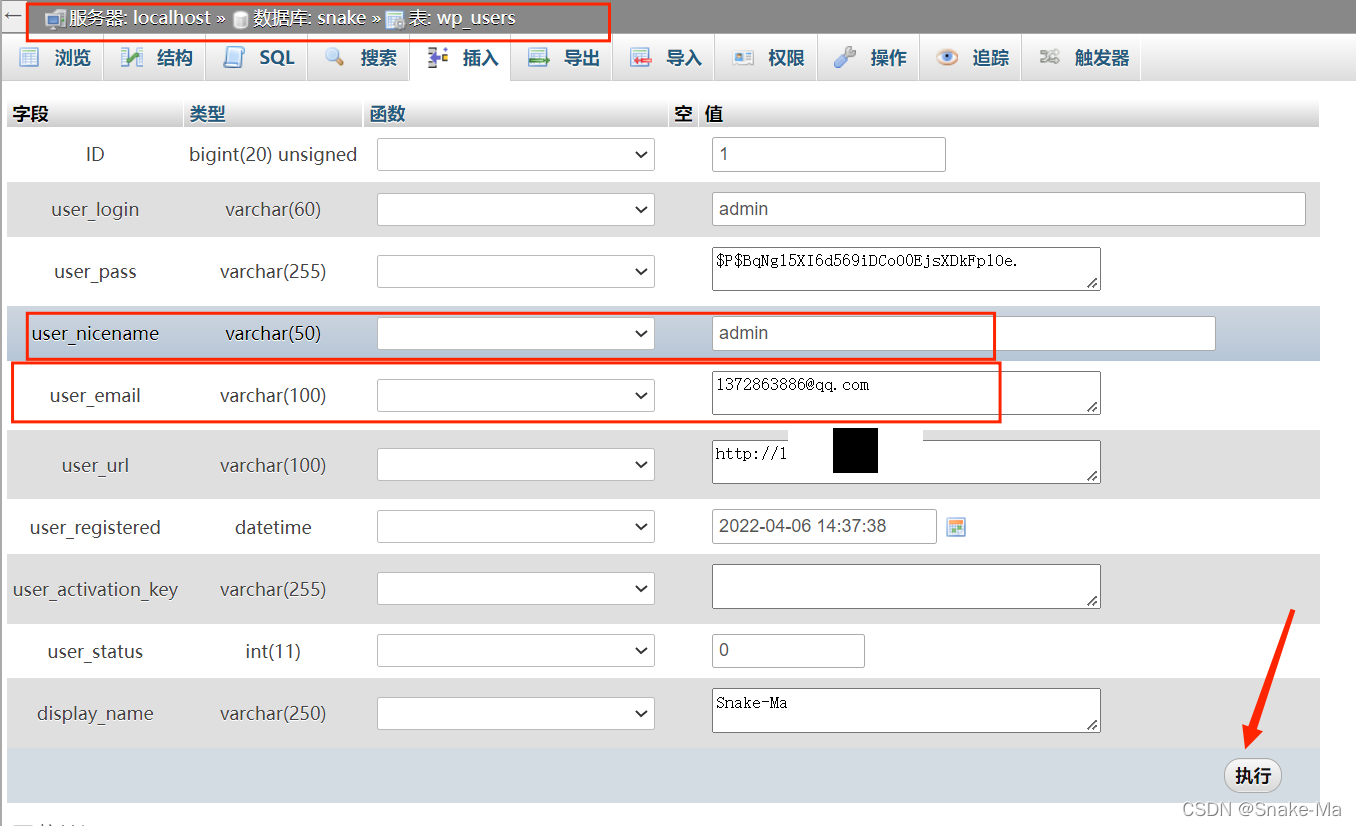Open function dropdown for user_url

516,465
